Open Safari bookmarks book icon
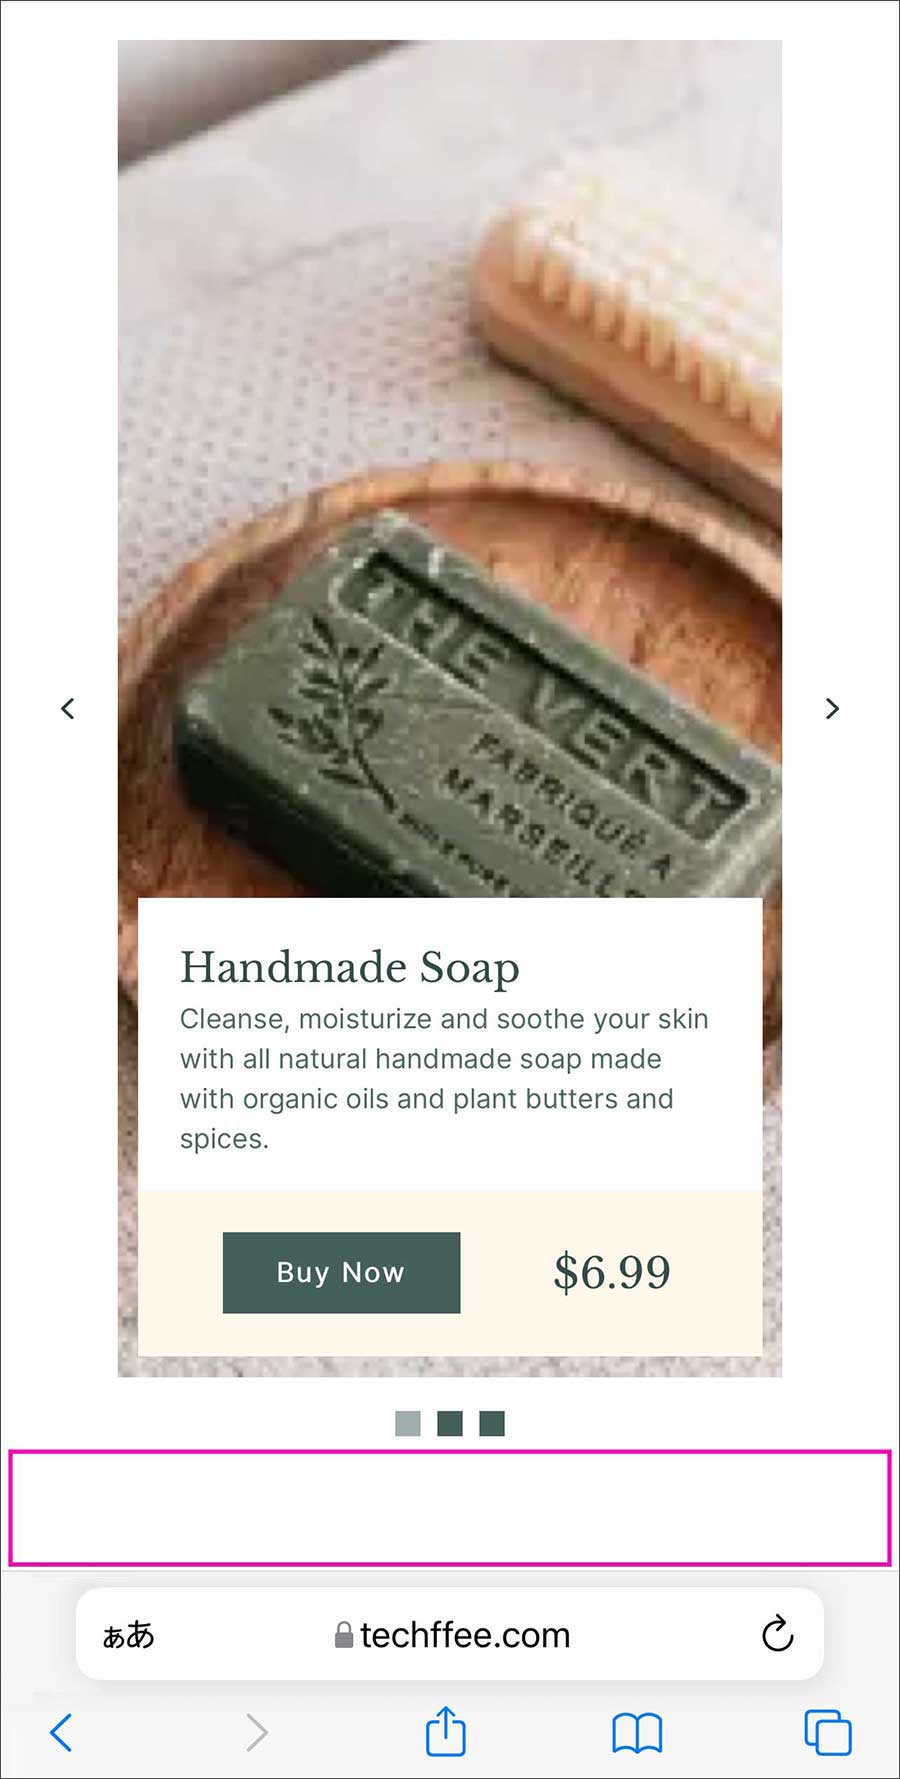This screenshot has height=1779, width=900. point(637,1733)
